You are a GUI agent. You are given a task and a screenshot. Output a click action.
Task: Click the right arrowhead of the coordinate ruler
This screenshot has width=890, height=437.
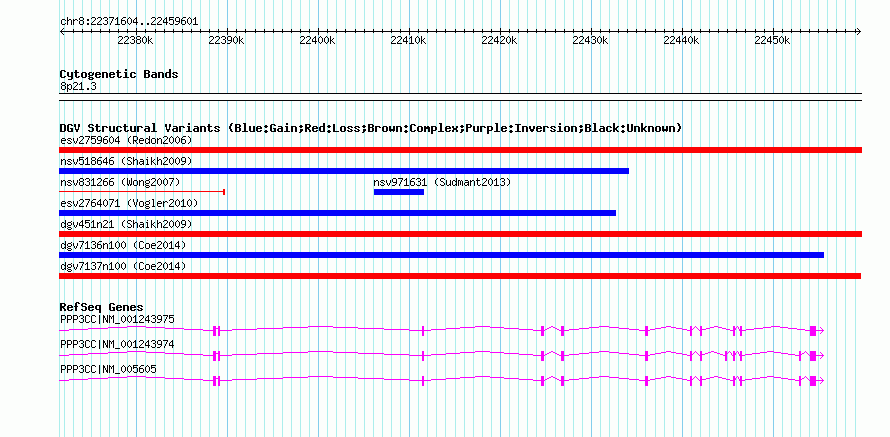(859, 31)
